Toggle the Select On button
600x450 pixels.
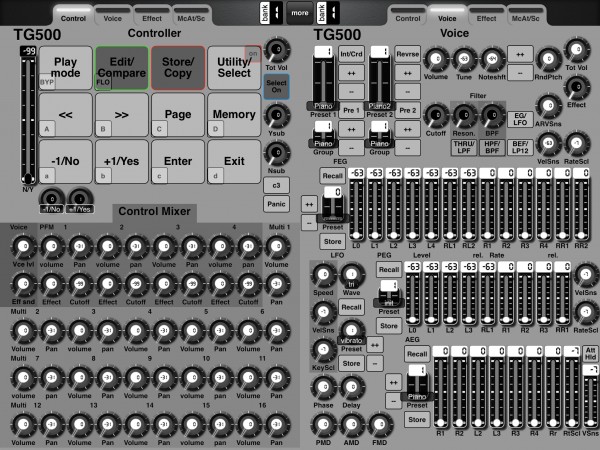(276, 86)
